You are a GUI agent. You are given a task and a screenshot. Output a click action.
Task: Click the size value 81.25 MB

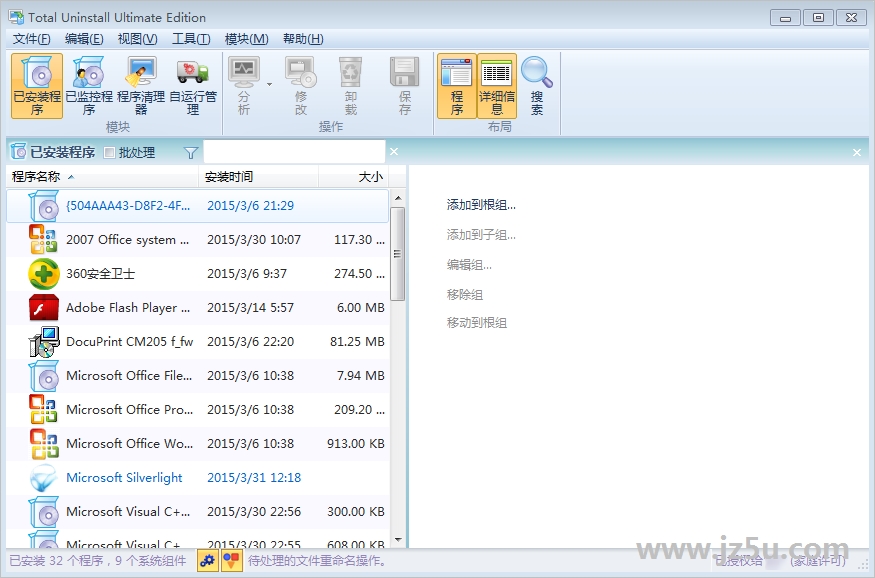coord(357,341)
